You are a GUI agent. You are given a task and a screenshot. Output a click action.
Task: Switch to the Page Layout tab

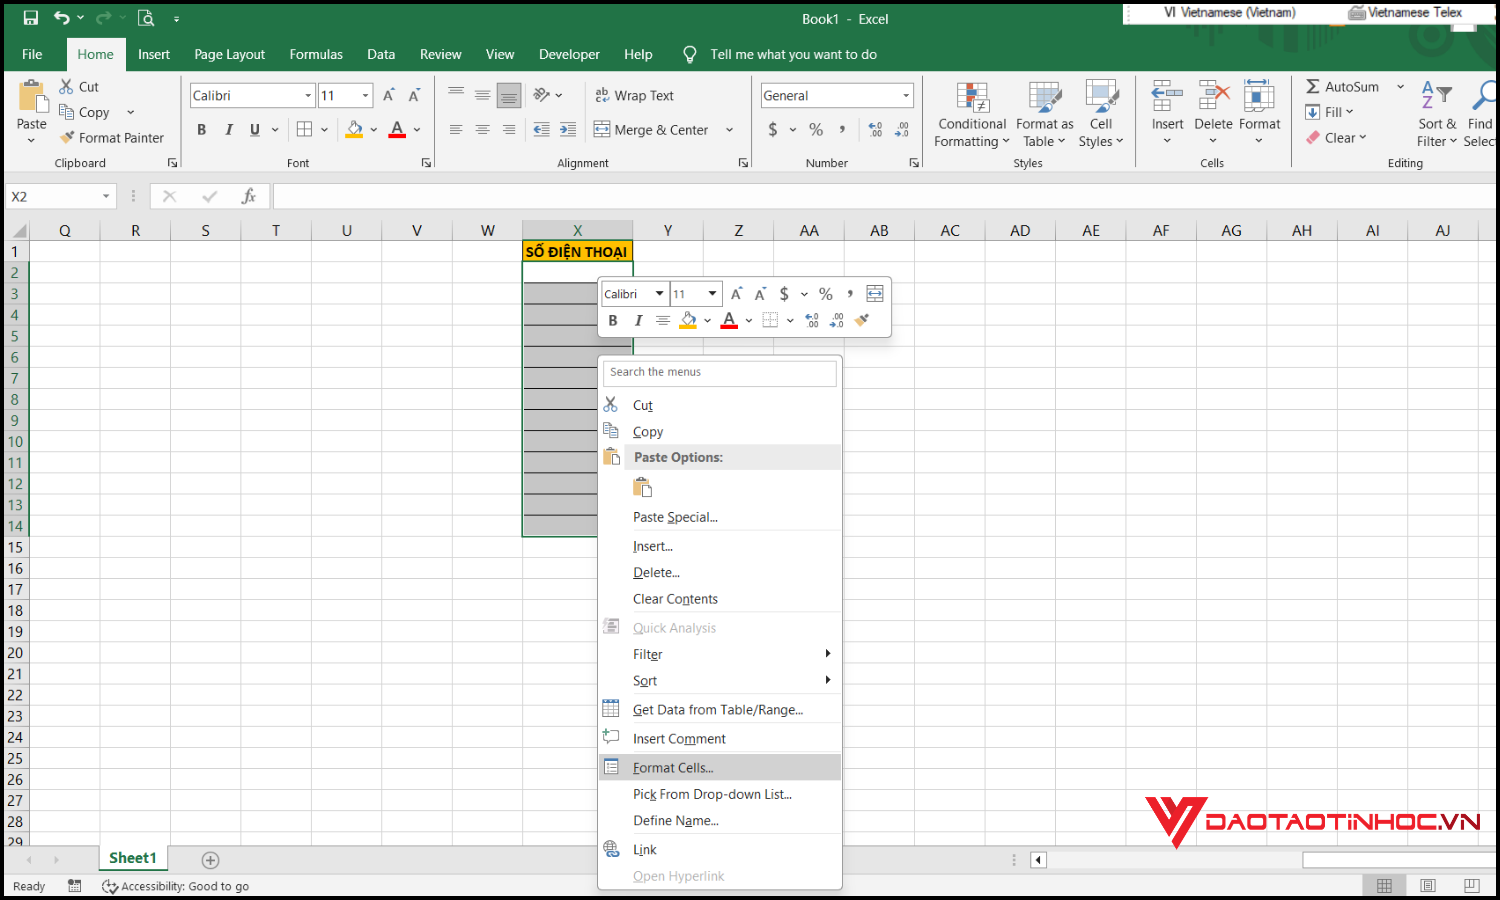(229, 55)
